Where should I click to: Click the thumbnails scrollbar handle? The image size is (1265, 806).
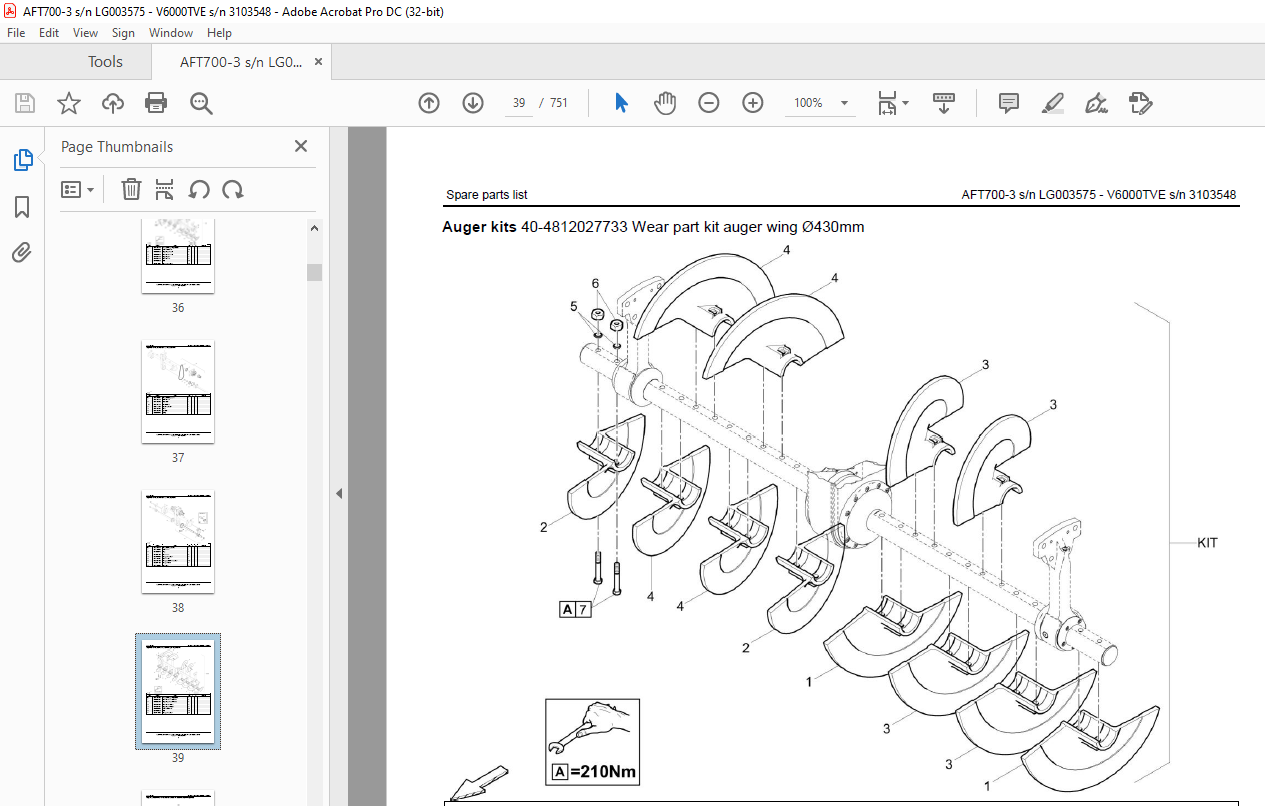click(x=315, y=272)
